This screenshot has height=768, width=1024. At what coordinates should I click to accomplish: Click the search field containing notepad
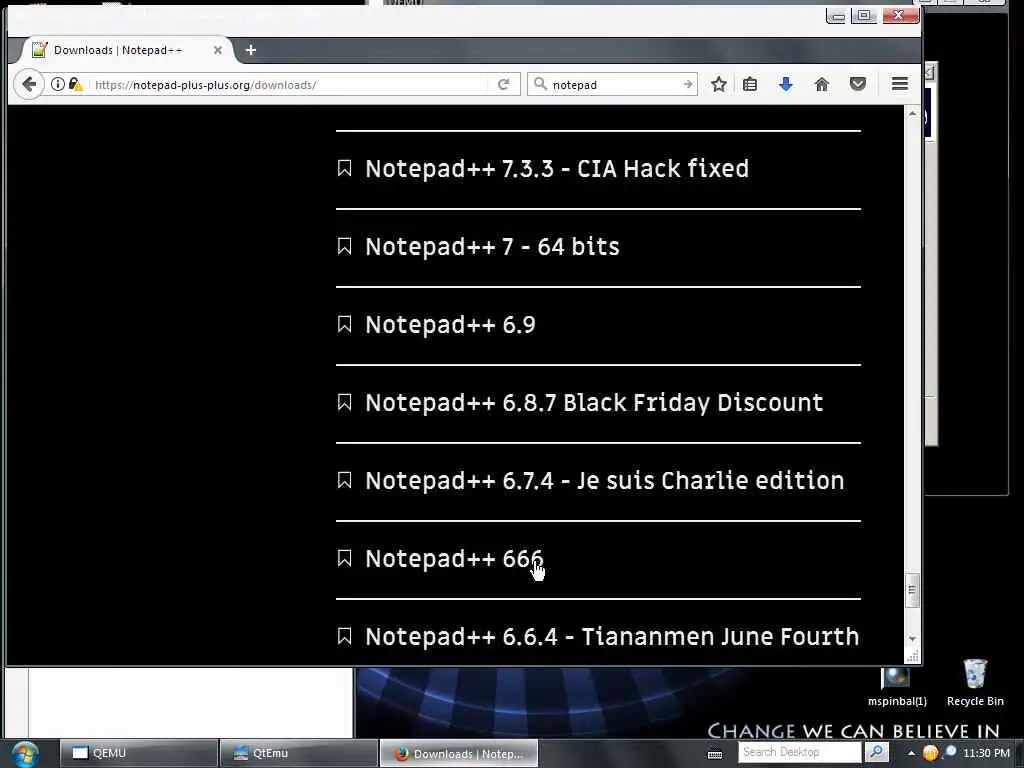pos(614,85)
